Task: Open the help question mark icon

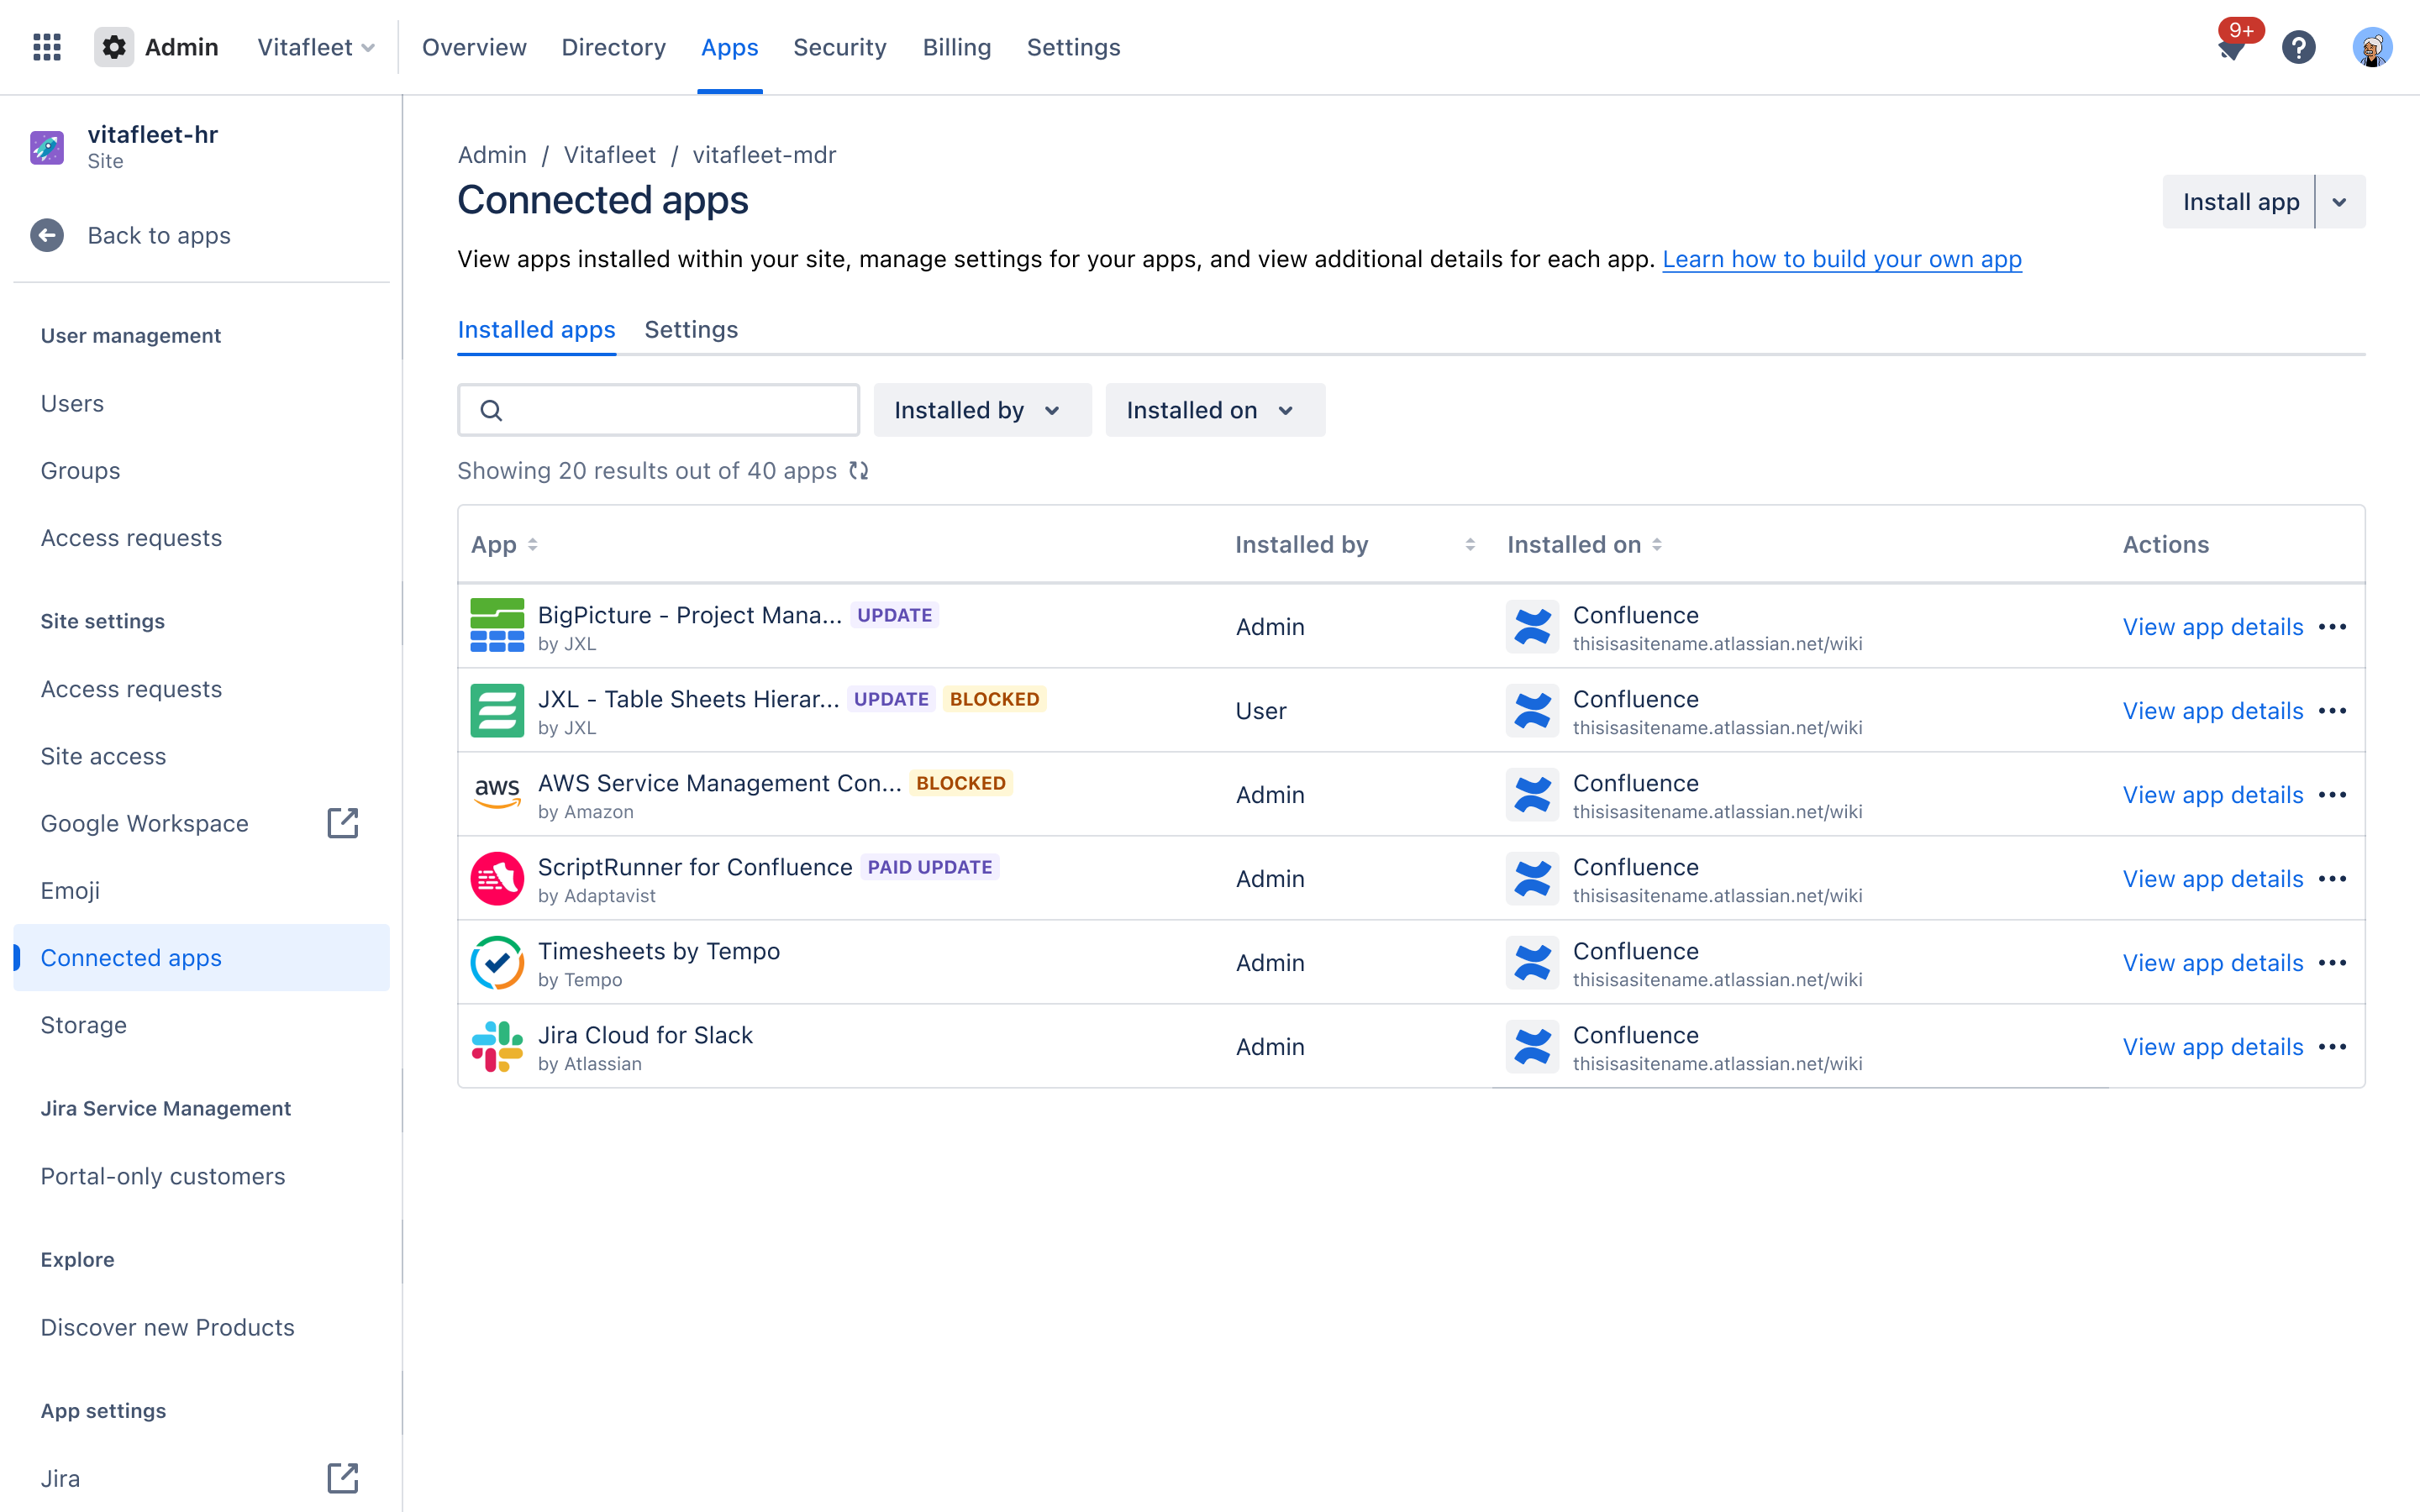Action: point(2298,47)
